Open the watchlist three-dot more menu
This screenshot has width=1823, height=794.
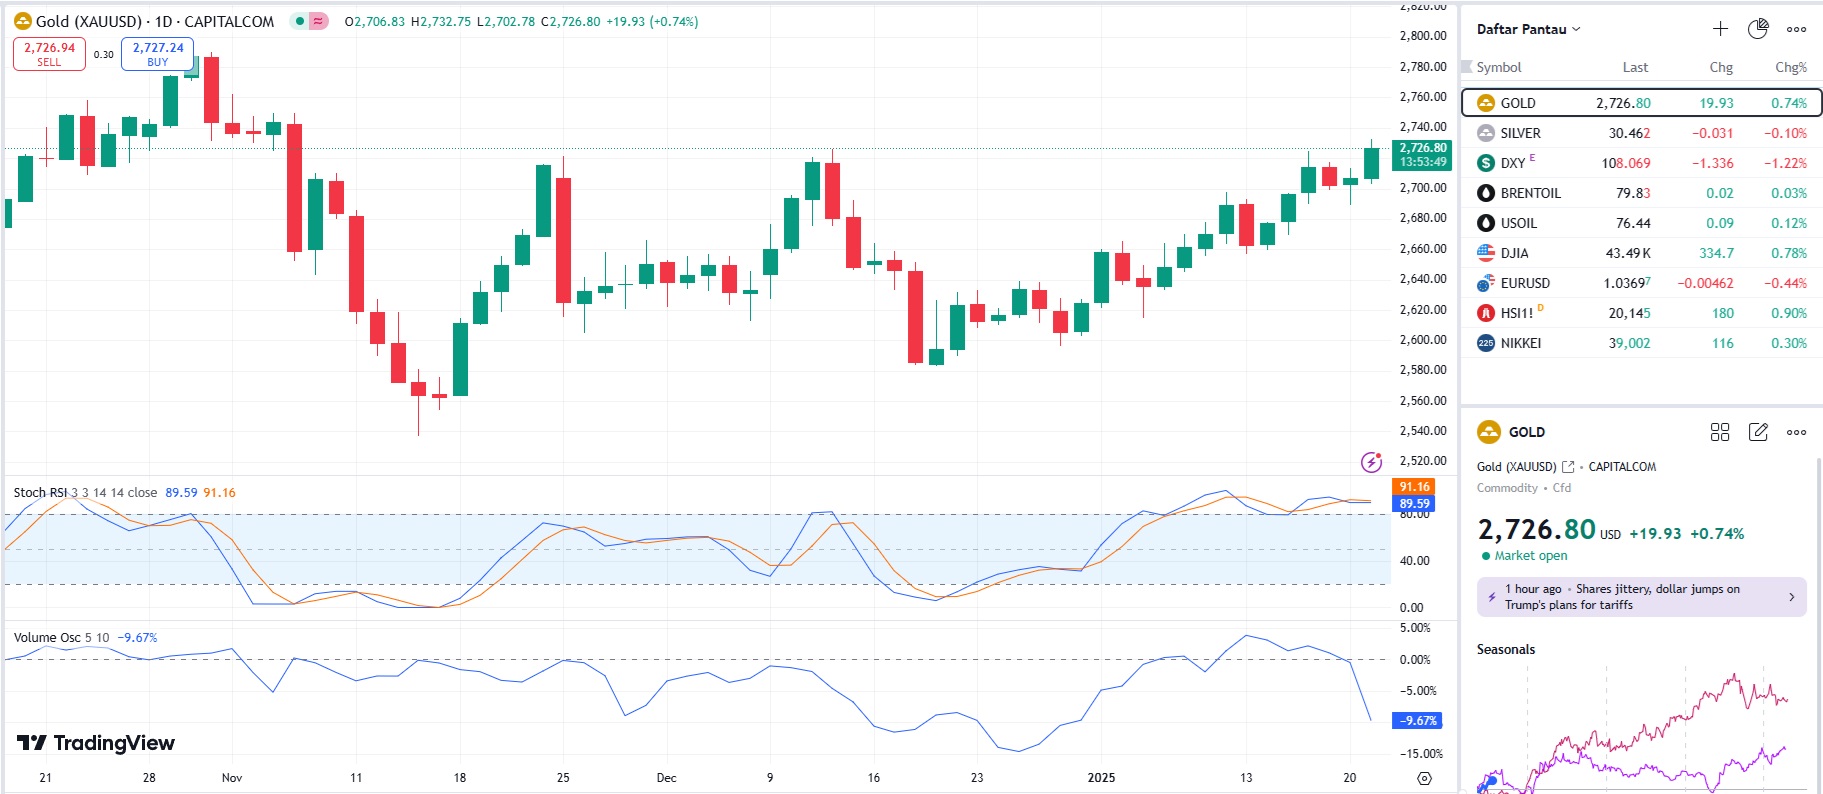coord(1796,29)
